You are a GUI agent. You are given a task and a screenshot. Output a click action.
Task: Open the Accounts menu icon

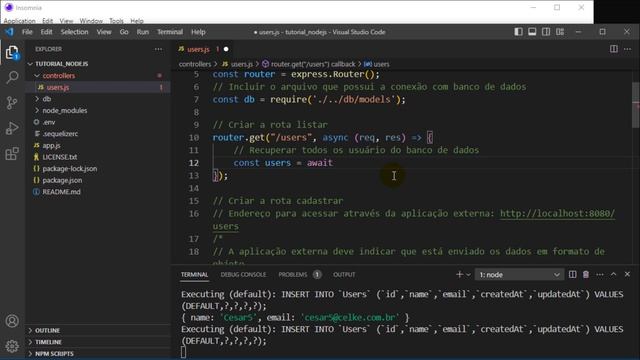[12, 321]
